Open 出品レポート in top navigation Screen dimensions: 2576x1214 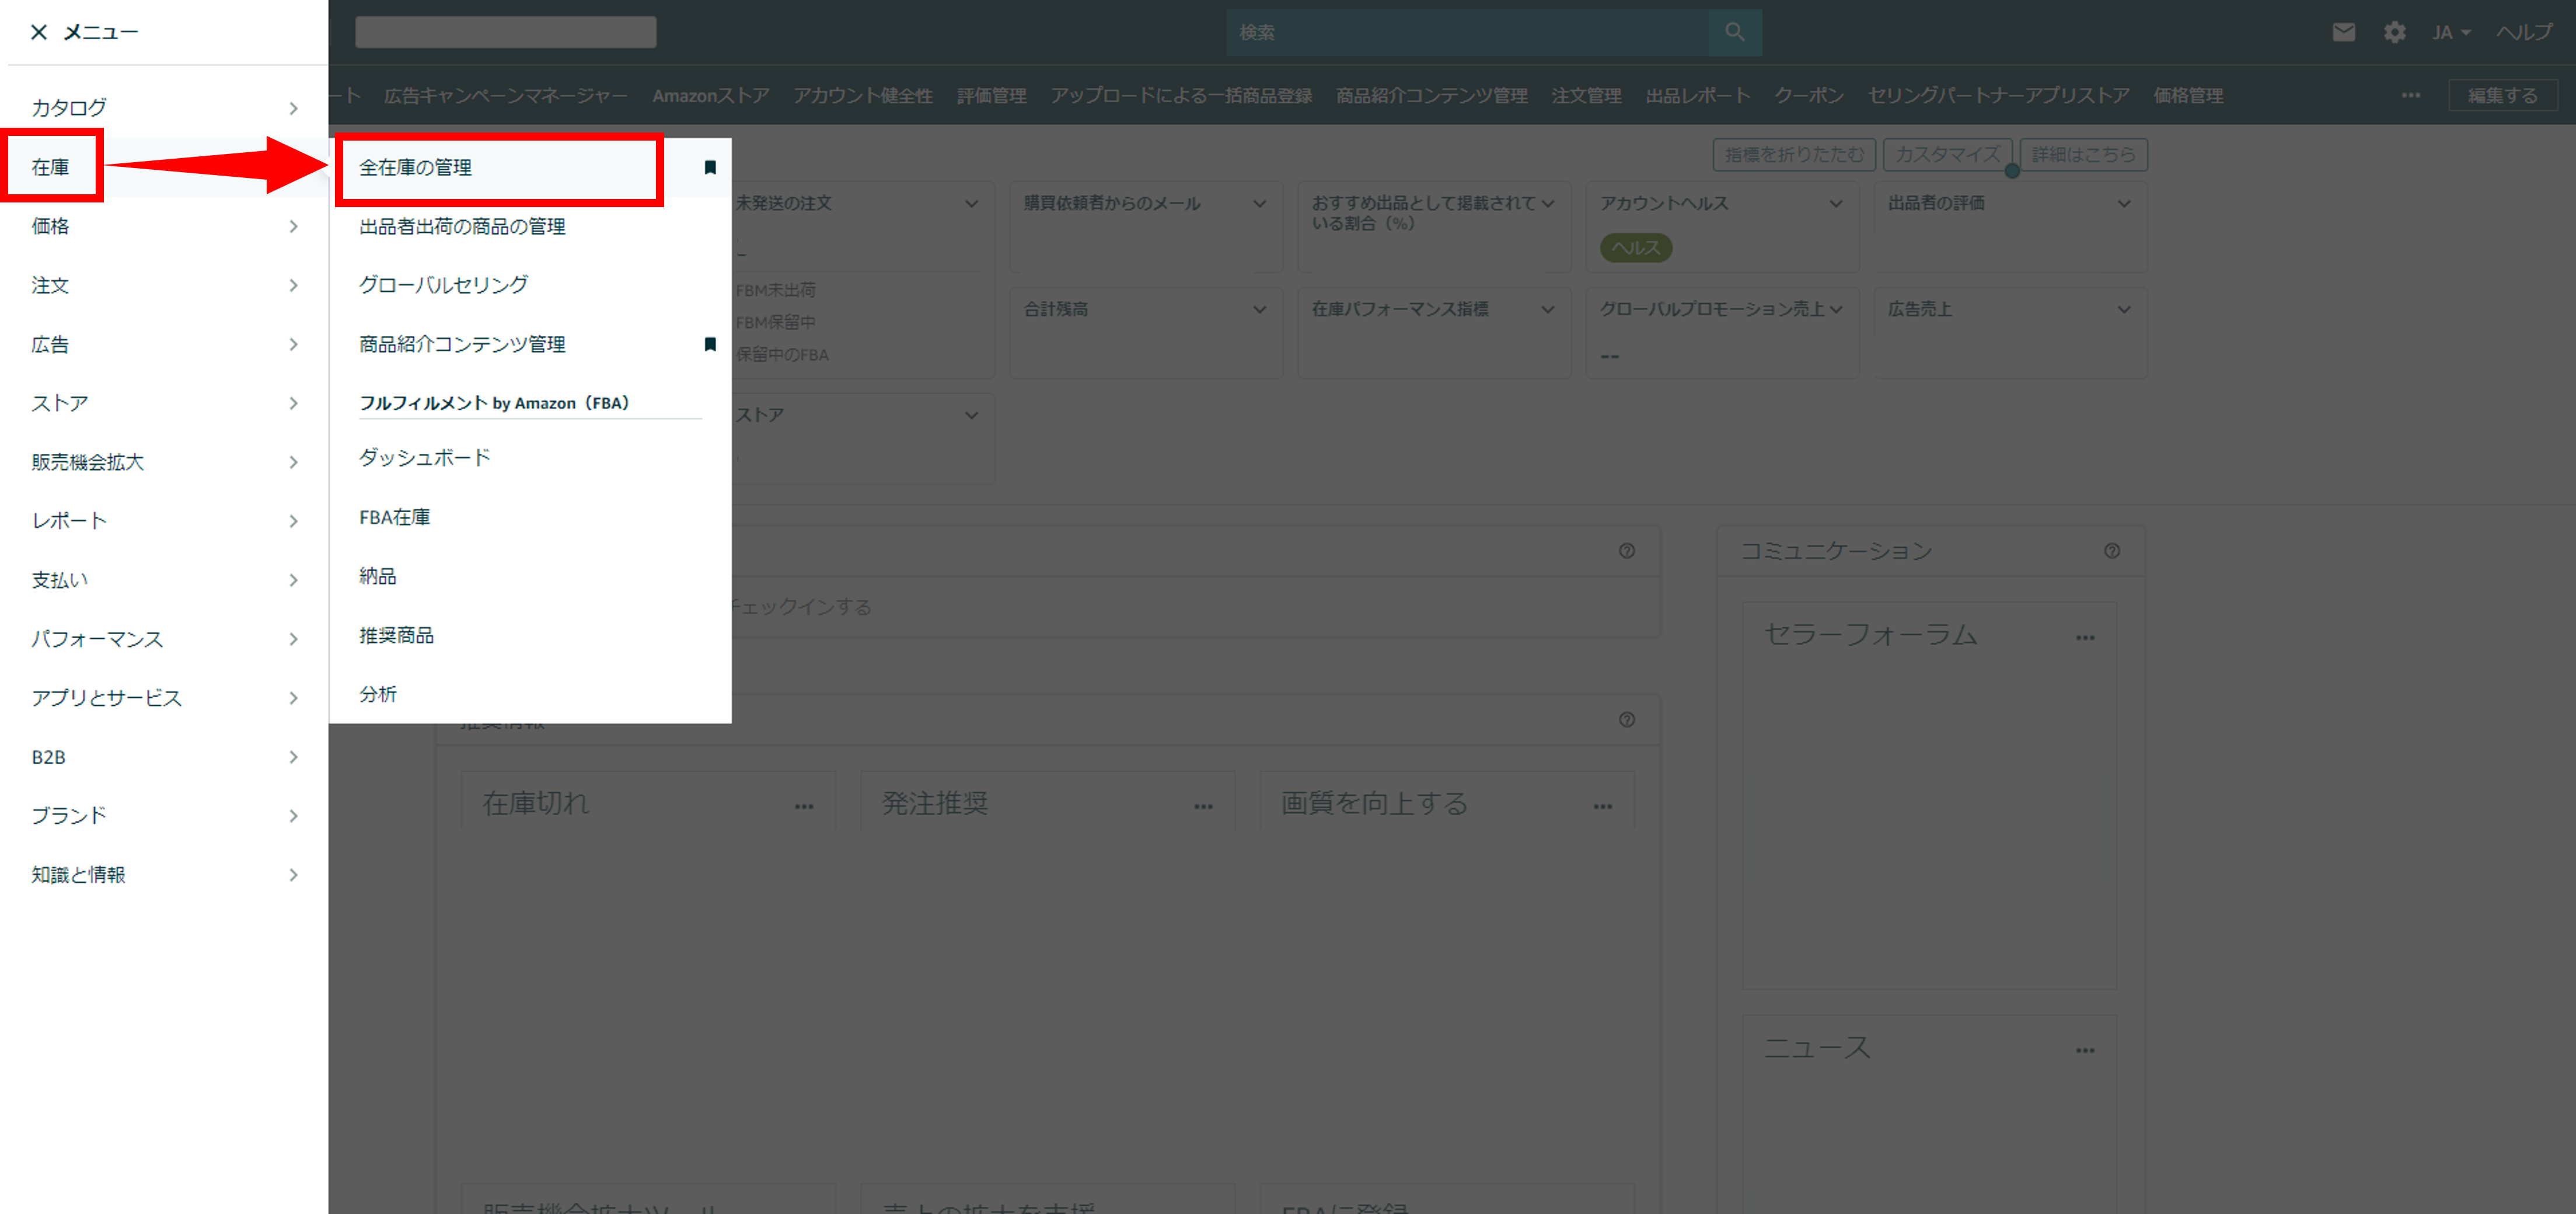(1698, 95)
